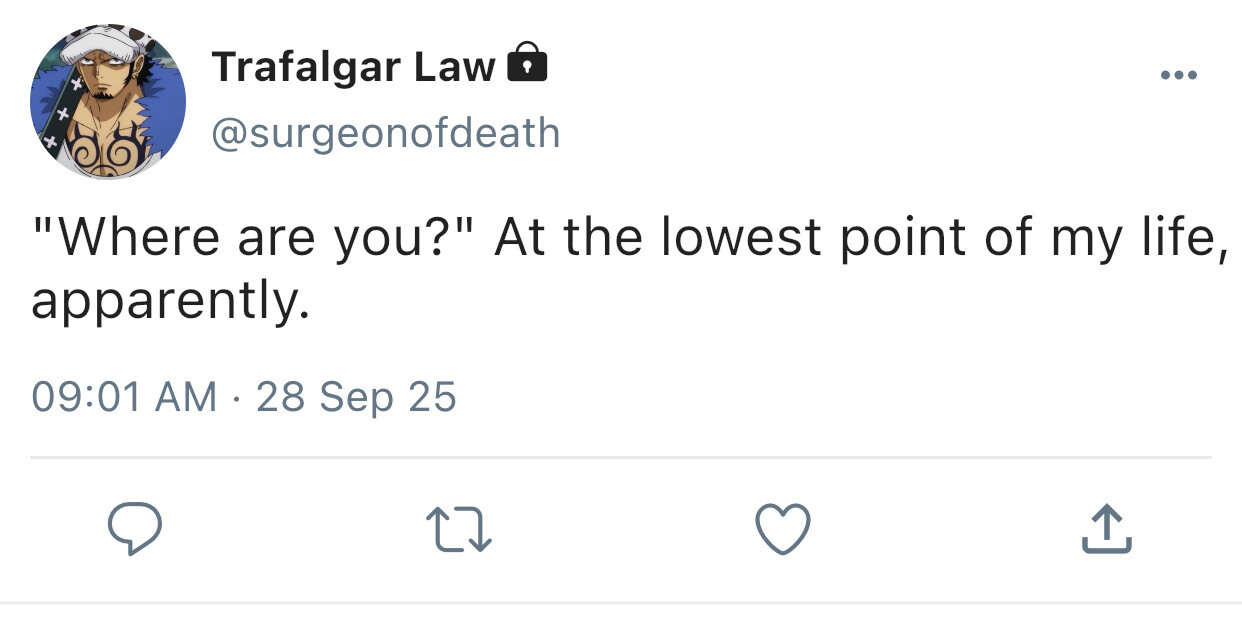Viewport: 1242px width, 621px height.
Task: Click the word "At" starting the reply sentence
Action: (520, 238)
